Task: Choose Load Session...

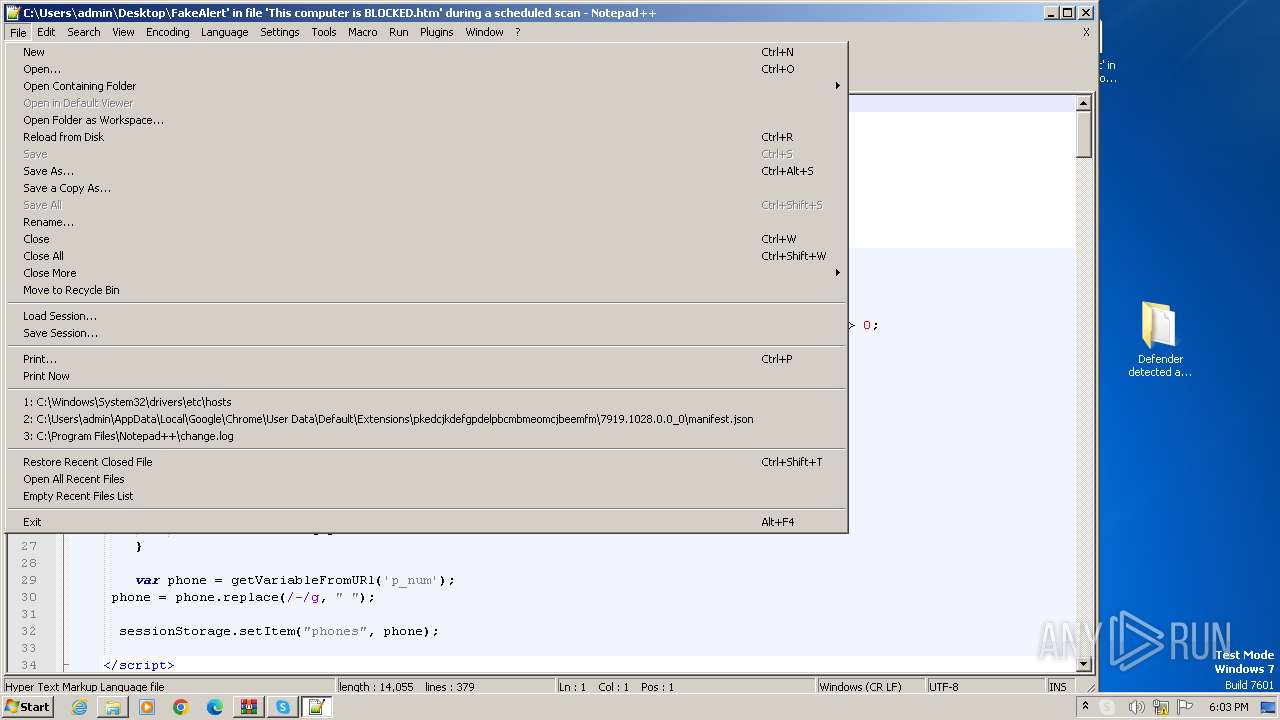Action: (427, 316)
